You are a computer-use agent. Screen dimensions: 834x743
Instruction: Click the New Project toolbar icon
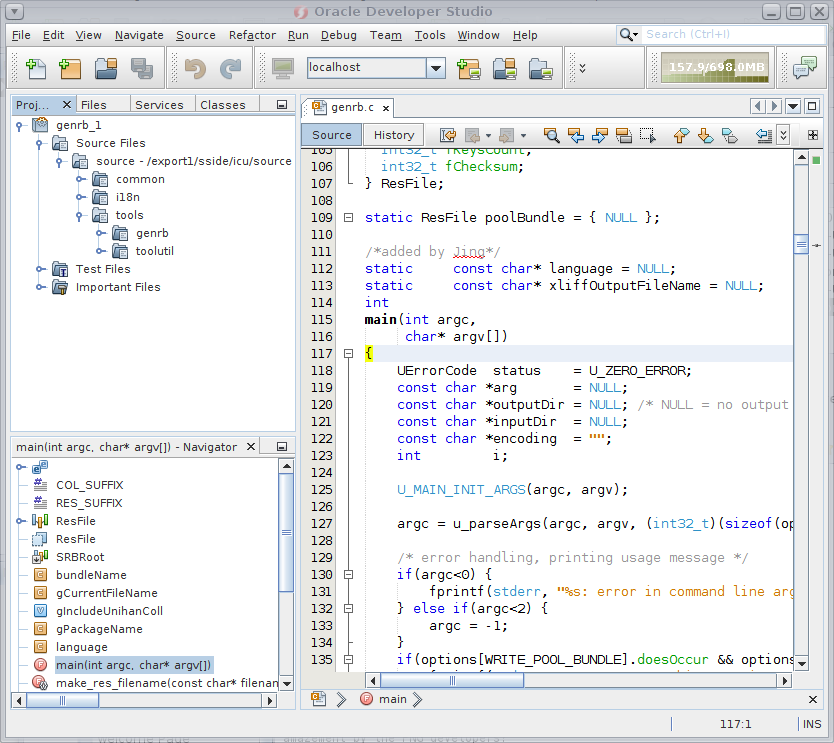(70, 69)
